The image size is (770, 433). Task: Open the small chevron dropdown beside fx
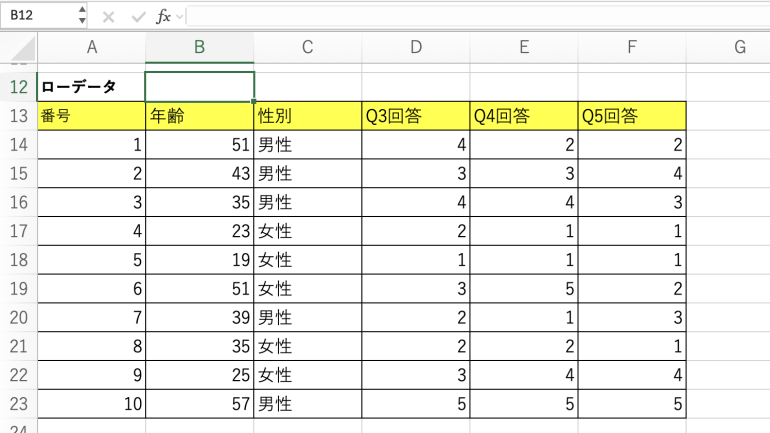click(180, 17)
